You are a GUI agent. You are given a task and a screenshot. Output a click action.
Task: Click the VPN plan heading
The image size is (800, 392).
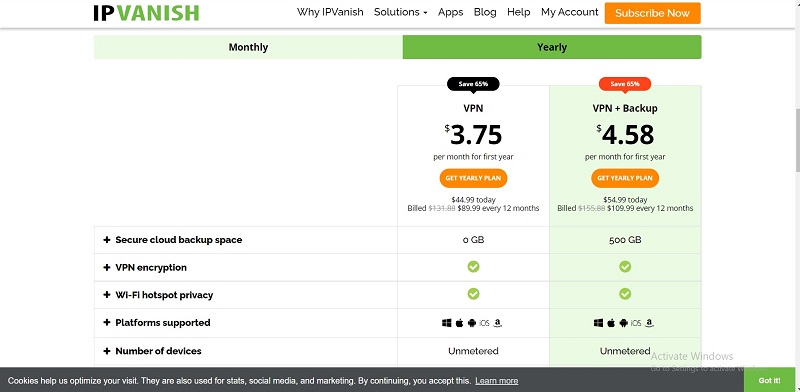point(473,108)
